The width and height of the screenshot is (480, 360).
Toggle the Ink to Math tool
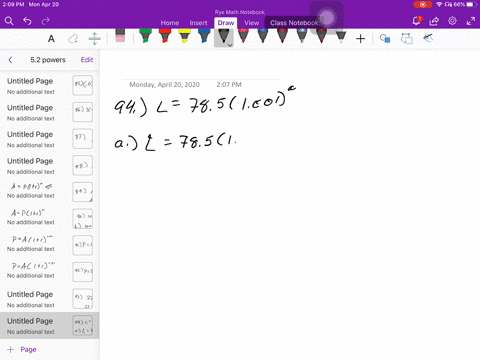(x=428, y=38)
